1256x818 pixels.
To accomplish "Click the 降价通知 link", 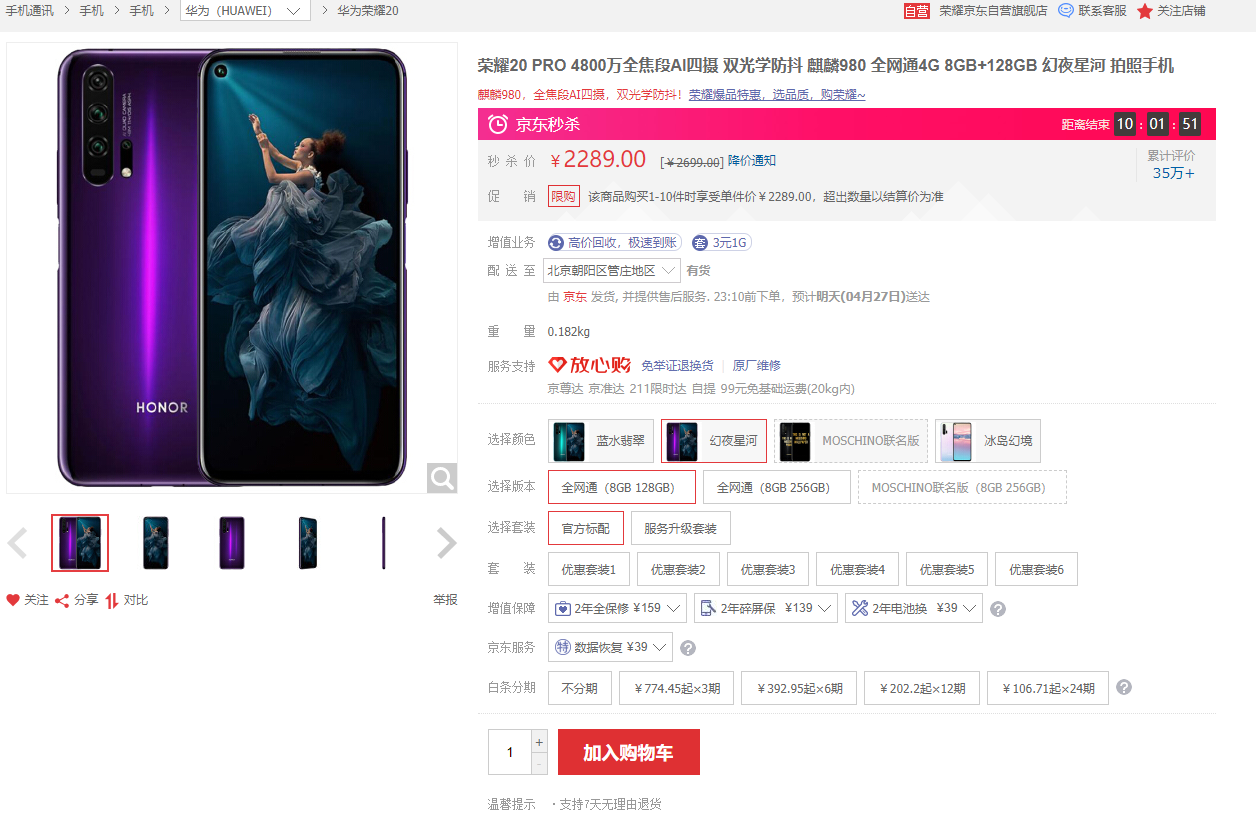I will (x=752, y=161).
